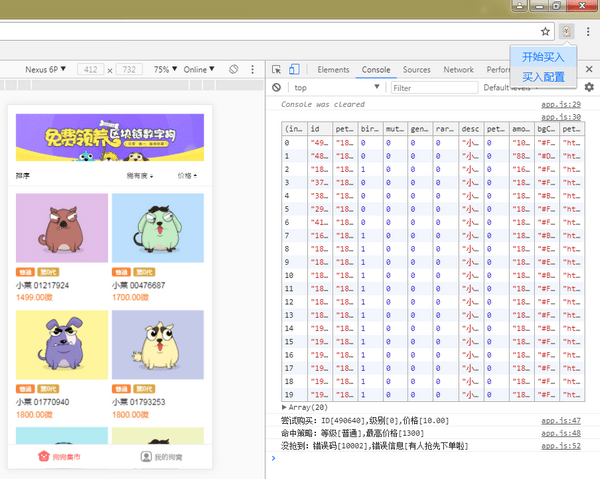Open the app.js:52 source link
Image resolution: width=600 pixels, height=479 pixels.
561,446
